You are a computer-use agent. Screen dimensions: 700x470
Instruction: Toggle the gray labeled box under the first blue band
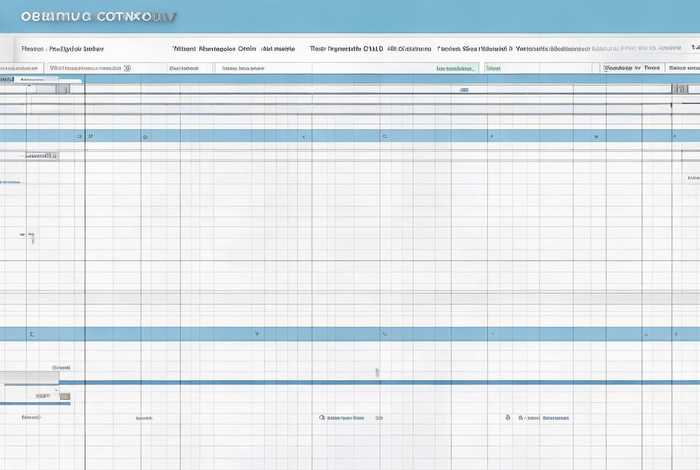(40, 156)
